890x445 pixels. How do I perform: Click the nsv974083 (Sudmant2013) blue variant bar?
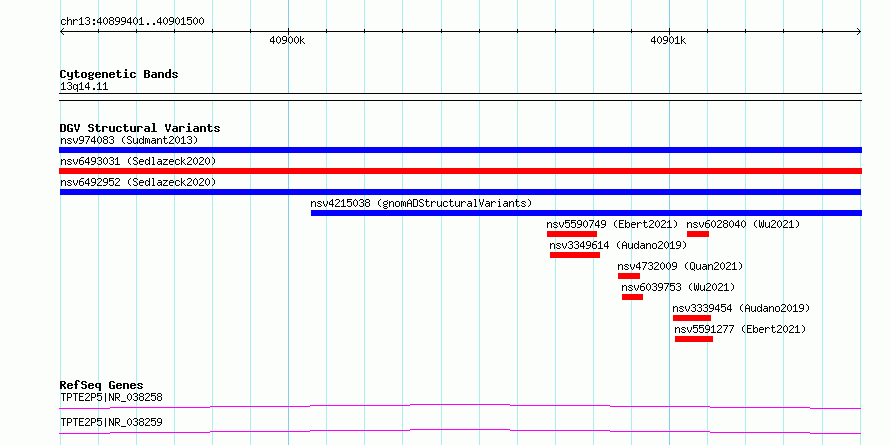click(460, 150)
